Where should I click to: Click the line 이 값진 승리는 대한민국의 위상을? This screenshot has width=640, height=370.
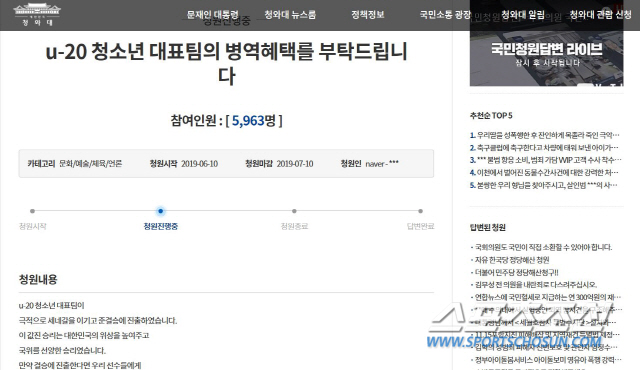(84, 335)
